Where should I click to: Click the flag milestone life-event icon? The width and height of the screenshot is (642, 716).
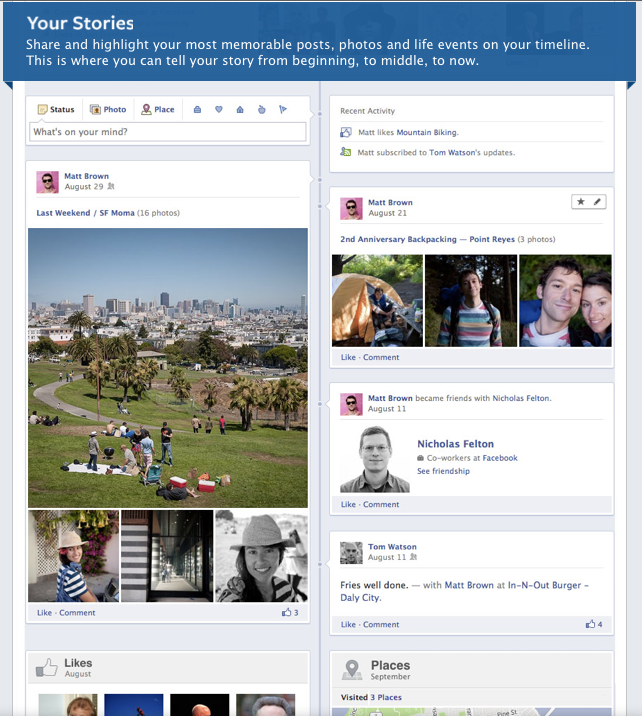283,110
